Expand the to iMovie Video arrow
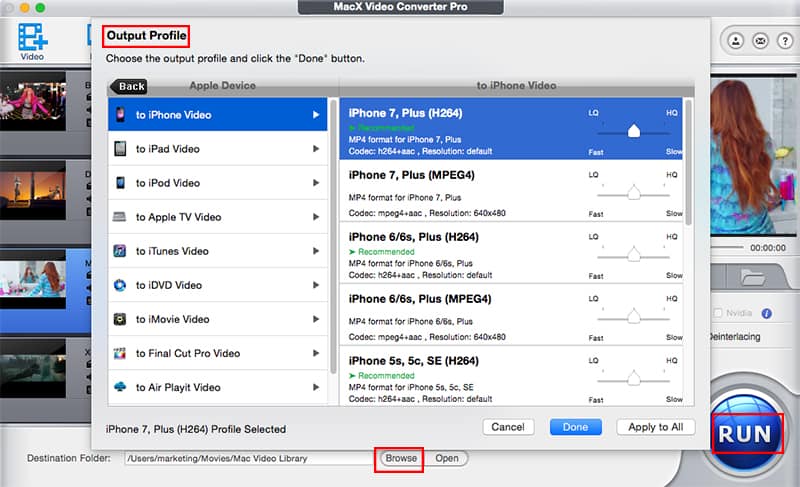 [316, 319]
